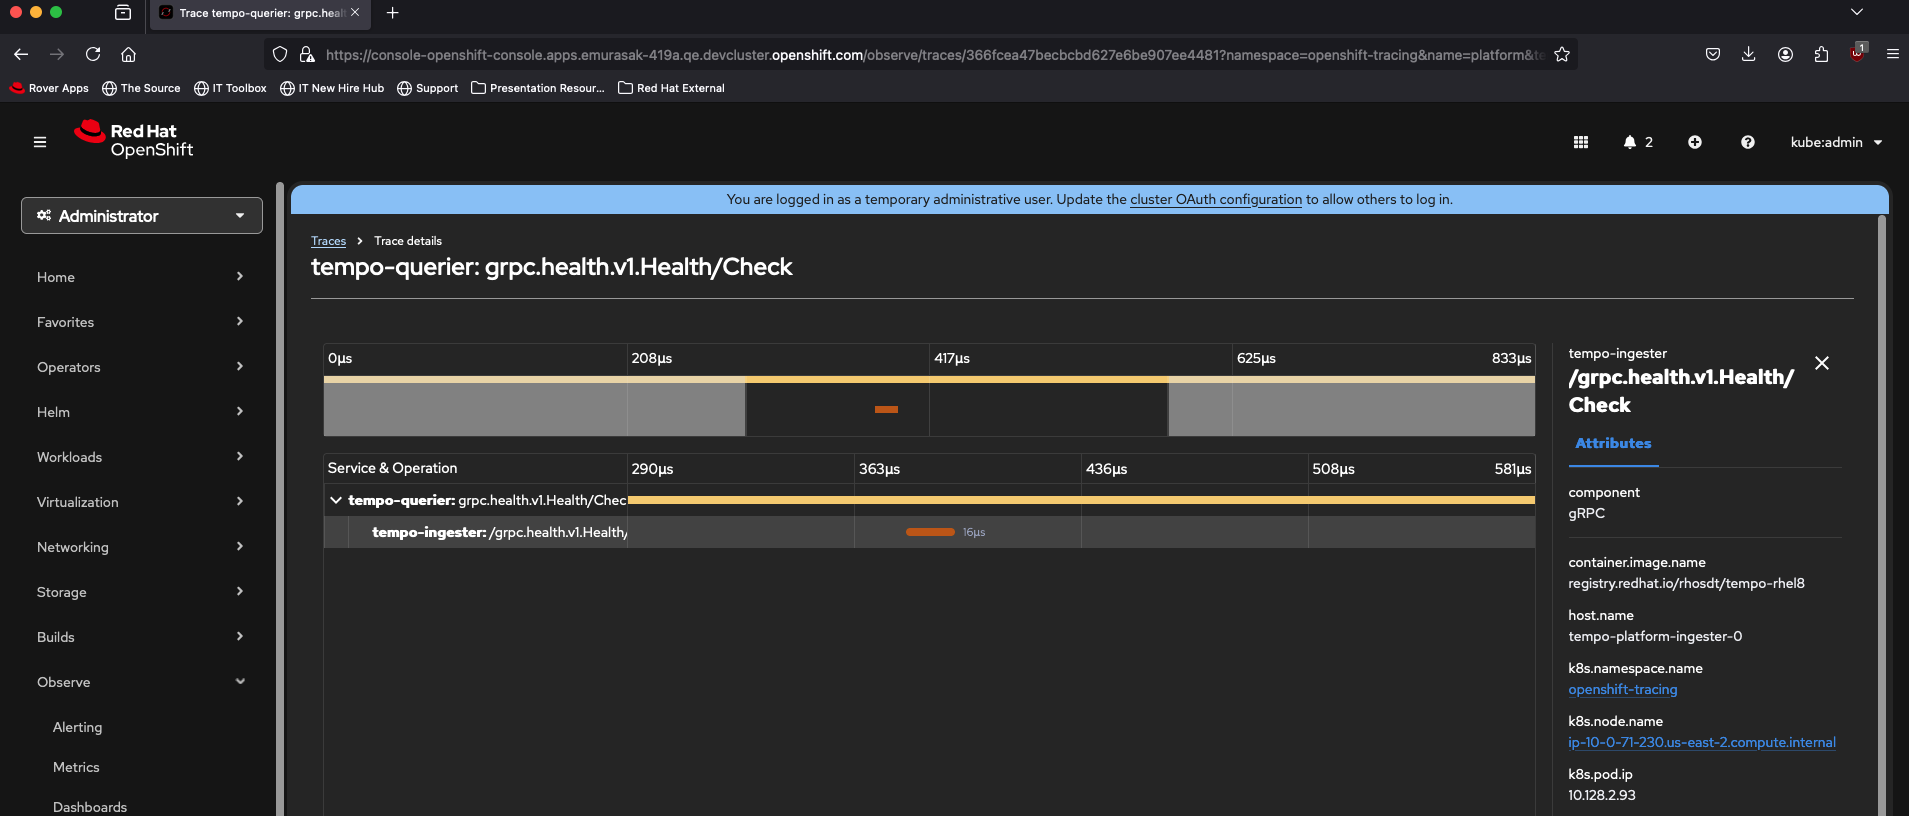This screenshot has height=816, width=1909.
Task: Expand the Favorites navigation section
Action: tap(140, 322)
